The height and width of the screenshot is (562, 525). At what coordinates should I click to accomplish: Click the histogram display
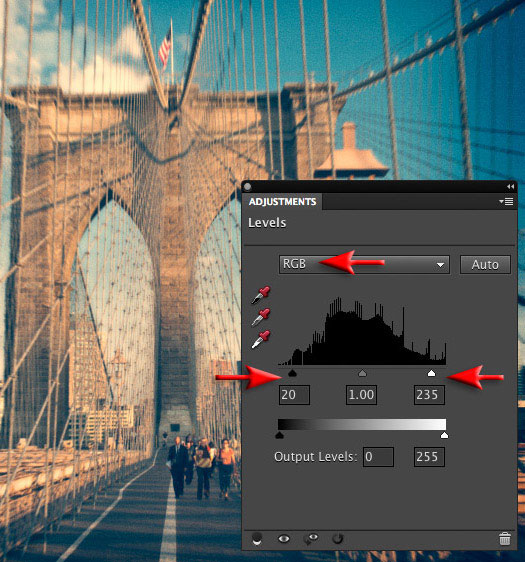(362, 330)
